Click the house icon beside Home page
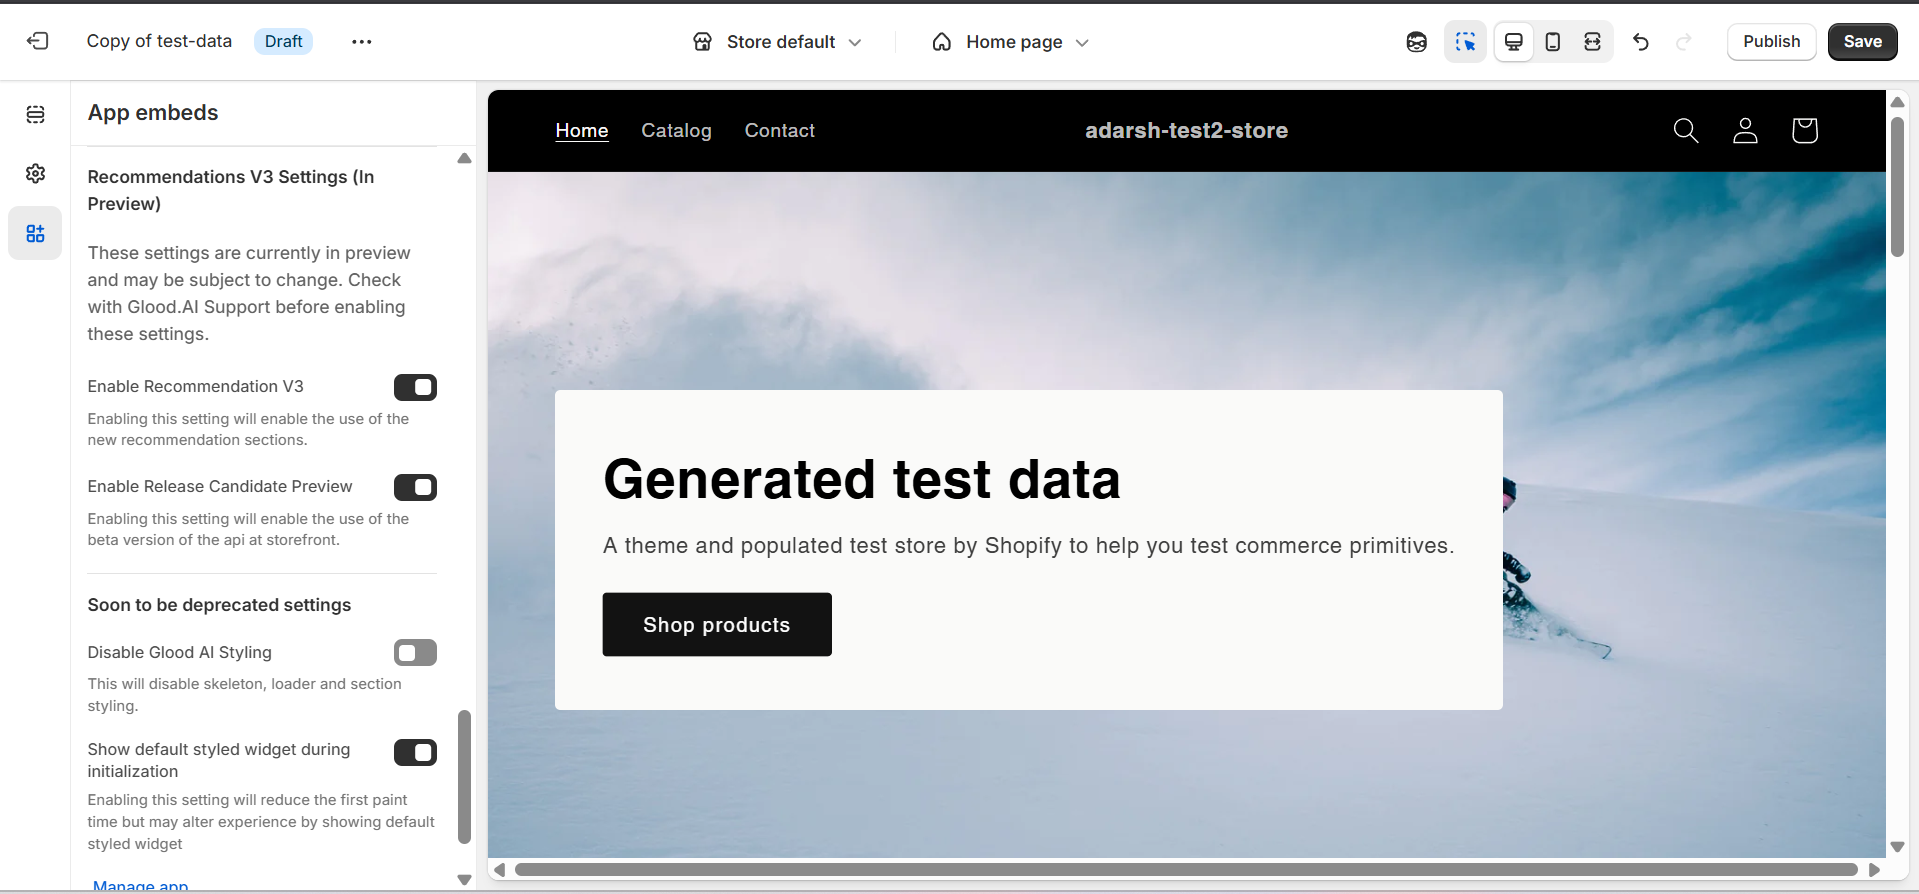 [942, 42]
